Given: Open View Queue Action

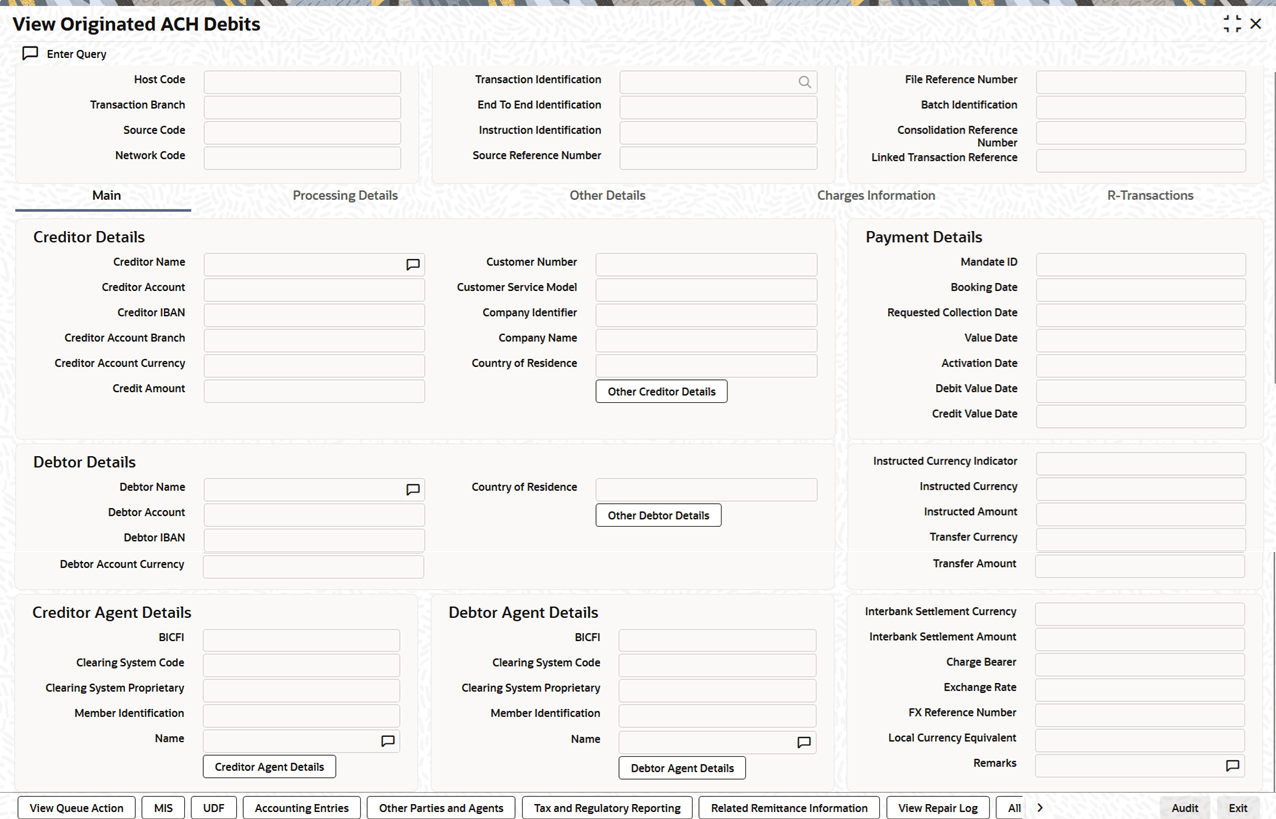Looking at the screenshot, I should click(x=76, y=808).
